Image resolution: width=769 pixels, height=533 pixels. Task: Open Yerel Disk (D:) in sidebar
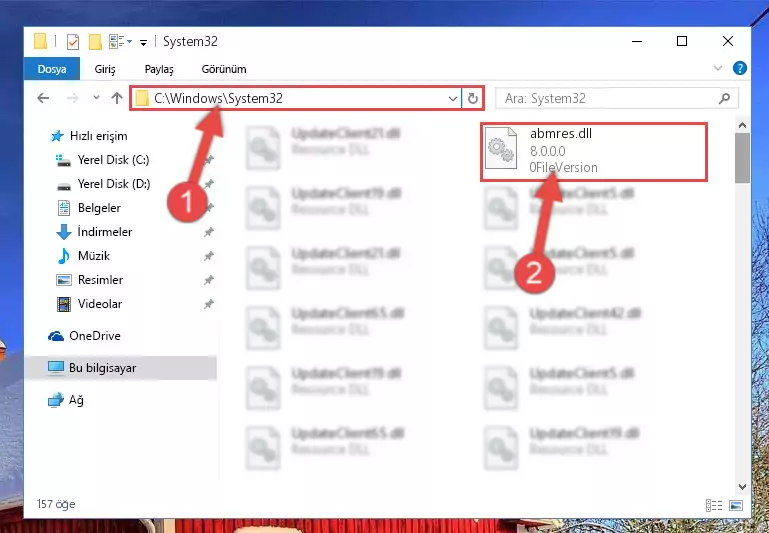[x=114, y=184]
